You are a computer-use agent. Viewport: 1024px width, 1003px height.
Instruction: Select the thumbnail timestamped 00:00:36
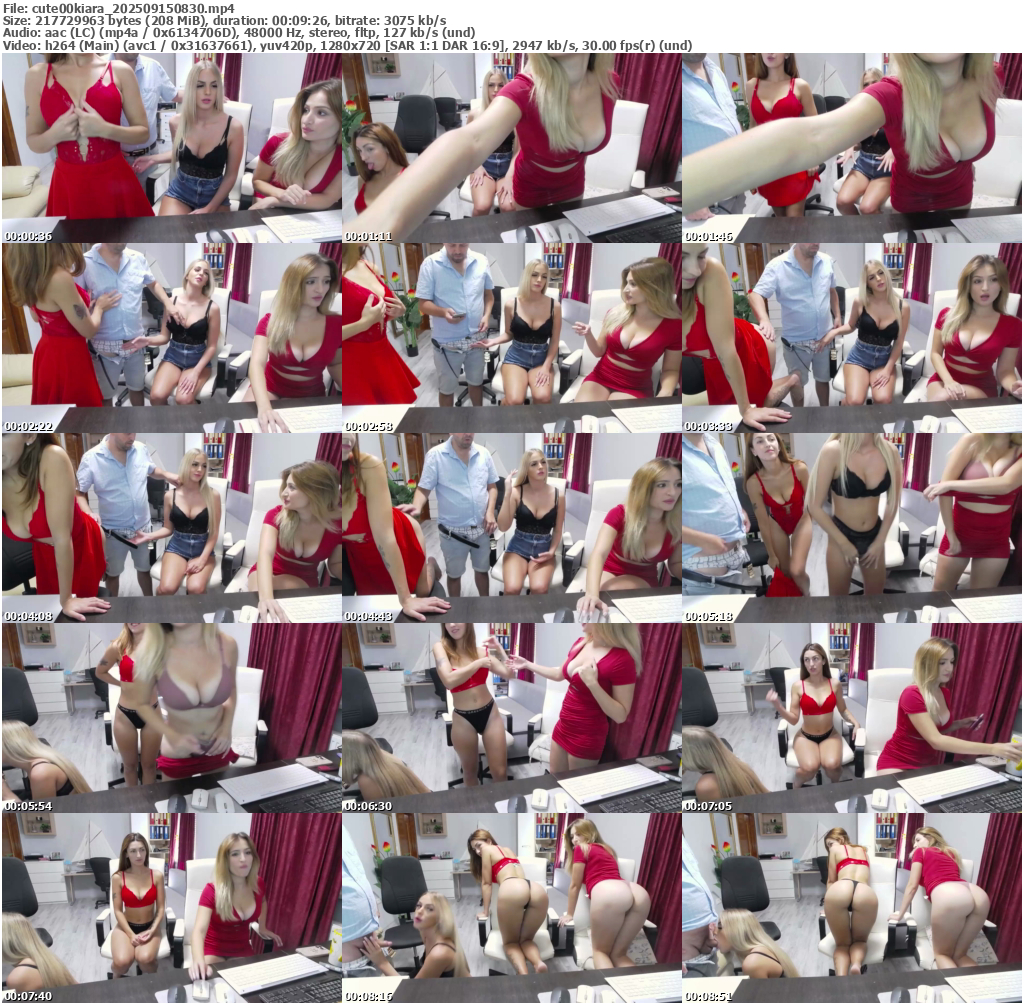click(172, 148)
